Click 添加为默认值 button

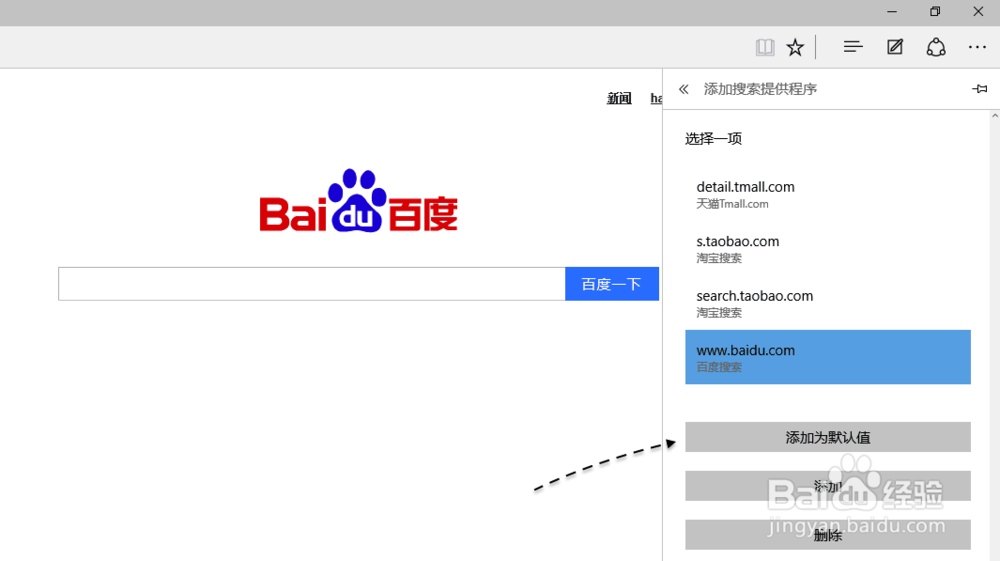(x=828, y=437)
